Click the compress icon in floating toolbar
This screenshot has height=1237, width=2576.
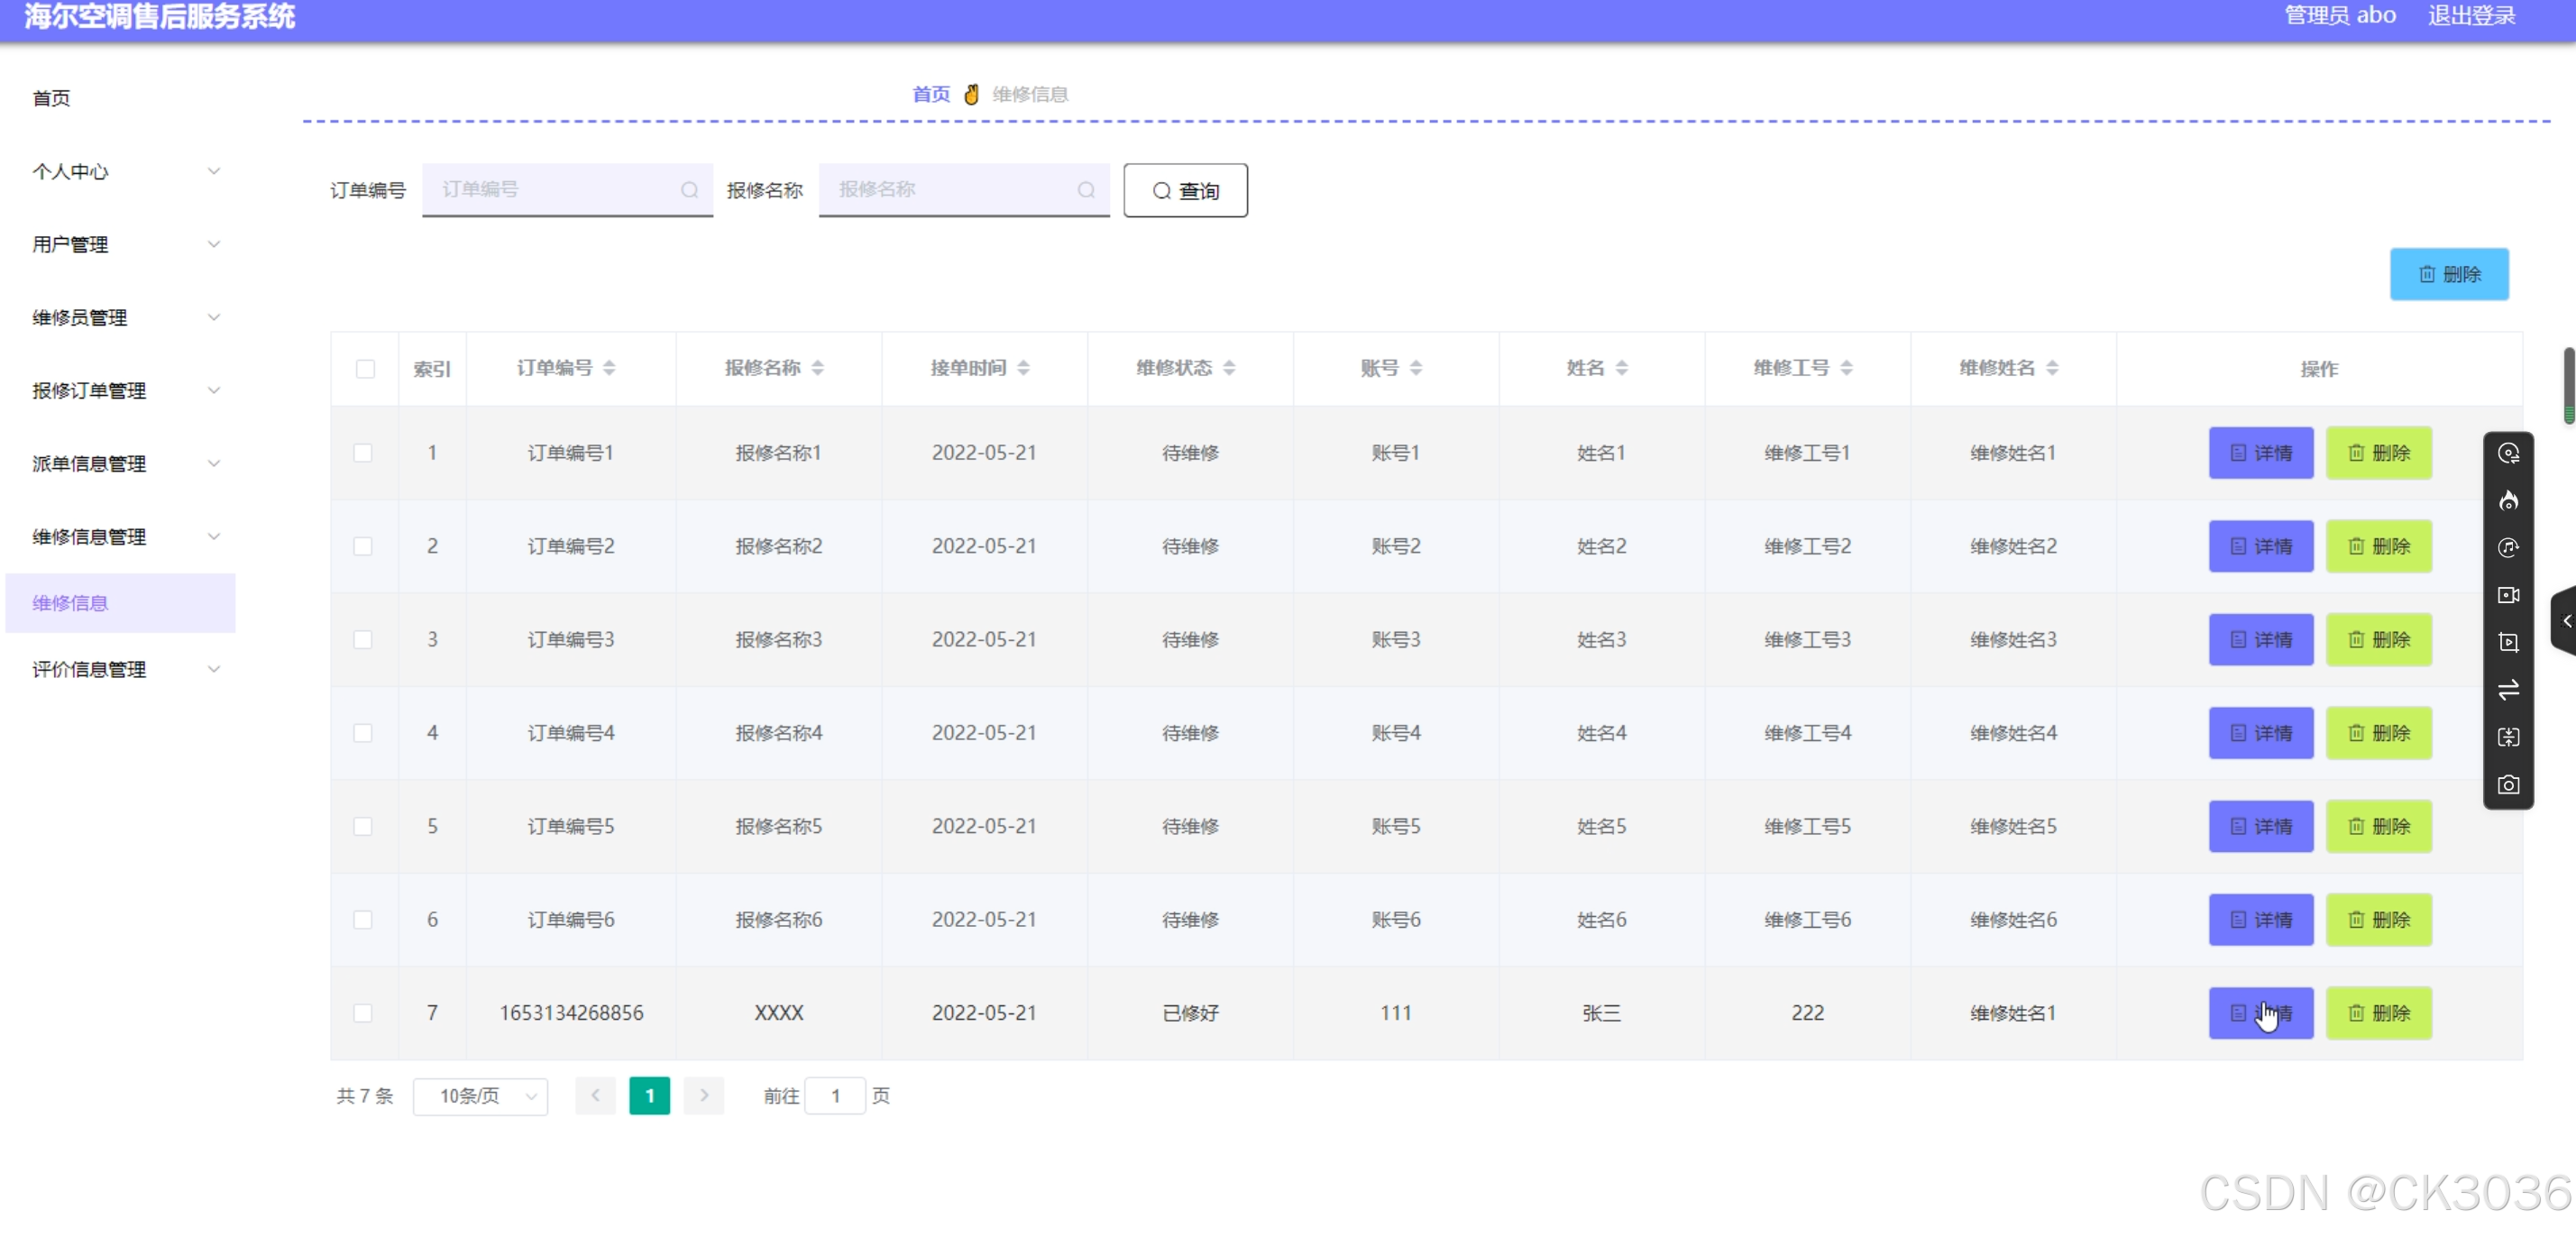coord(2508,737)
